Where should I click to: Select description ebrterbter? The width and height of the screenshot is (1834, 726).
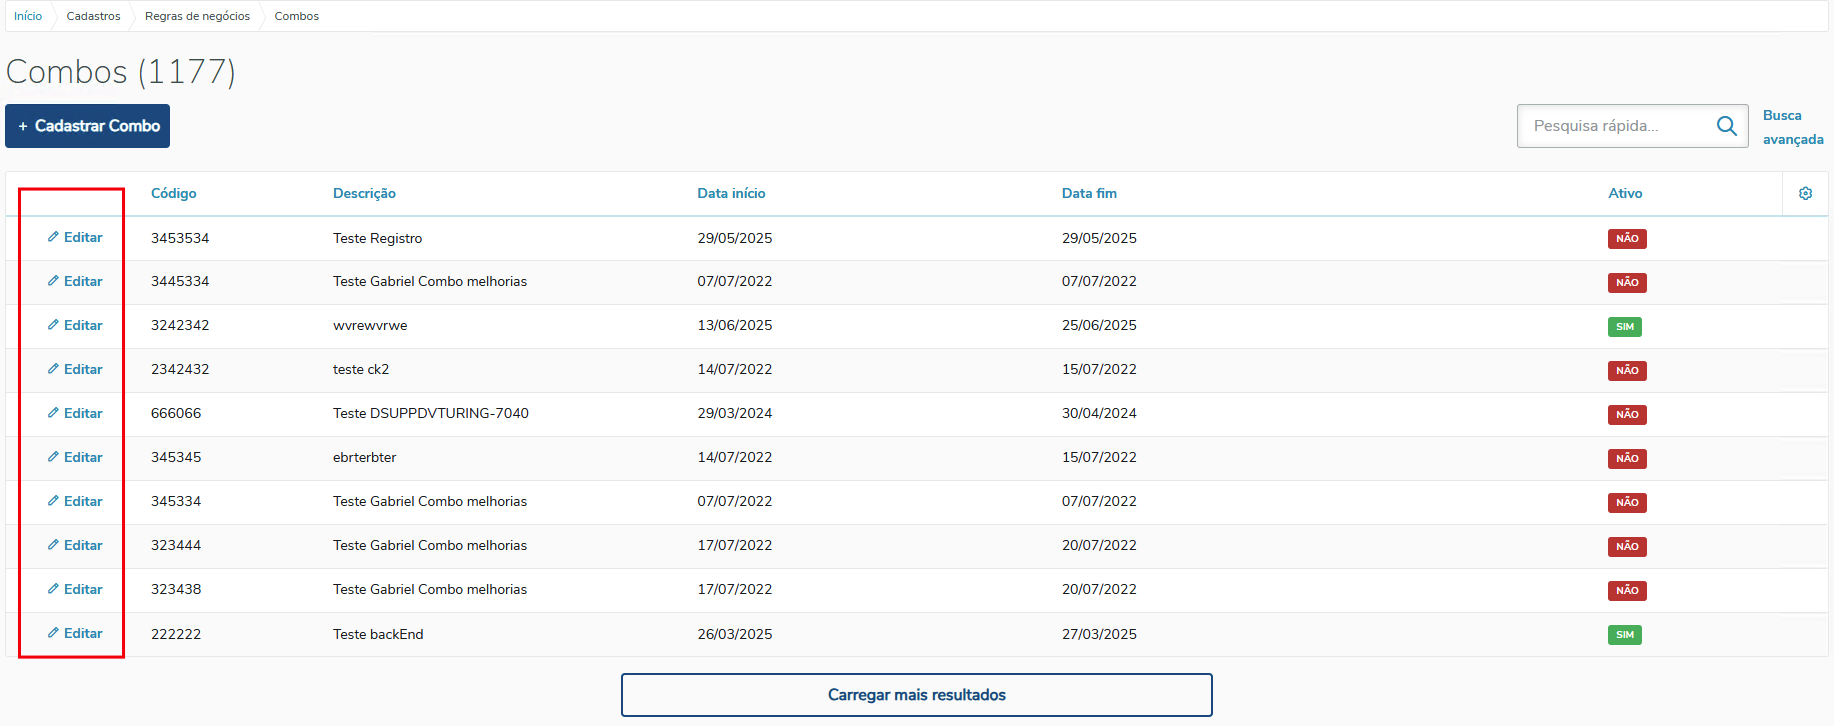point(365,457)
